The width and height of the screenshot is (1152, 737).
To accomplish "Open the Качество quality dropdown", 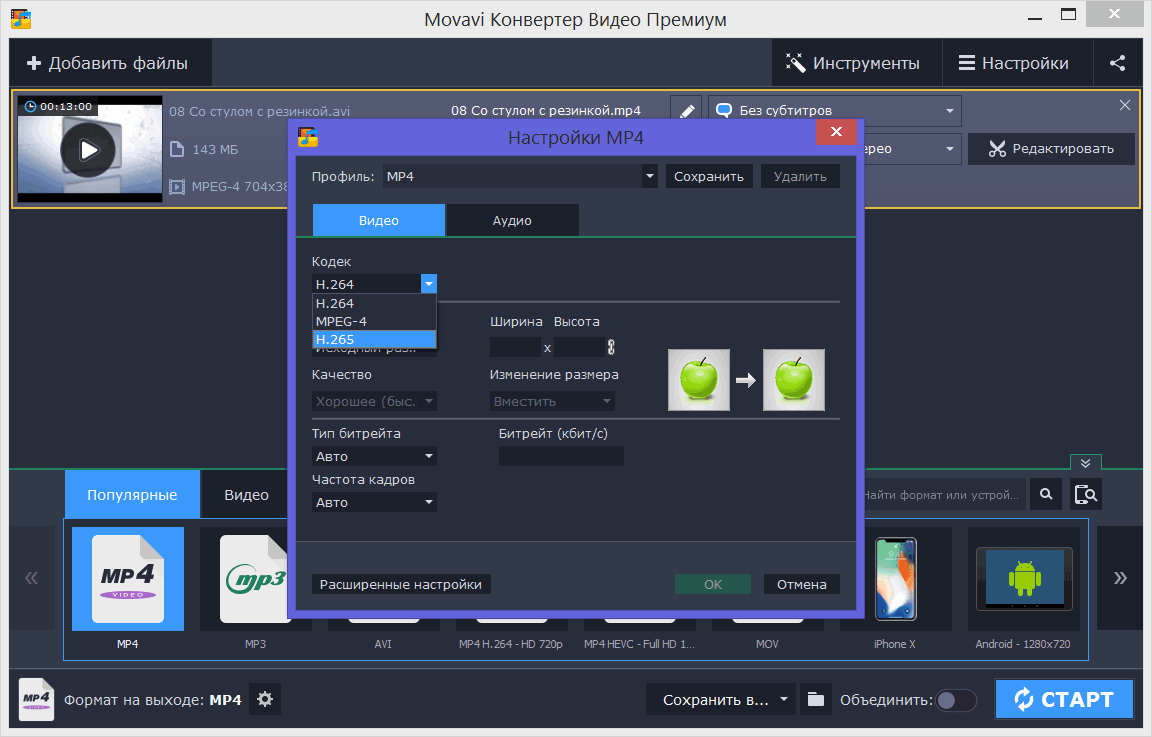I will [x=374, y=401].
